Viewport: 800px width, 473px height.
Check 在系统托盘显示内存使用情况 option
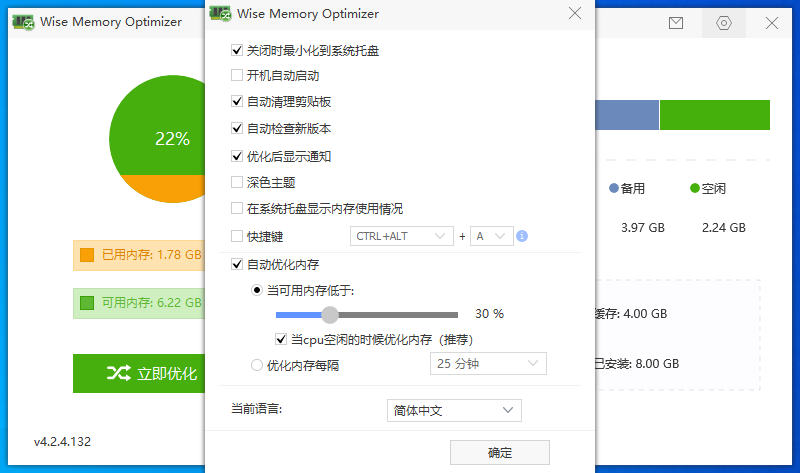(237, 208)
